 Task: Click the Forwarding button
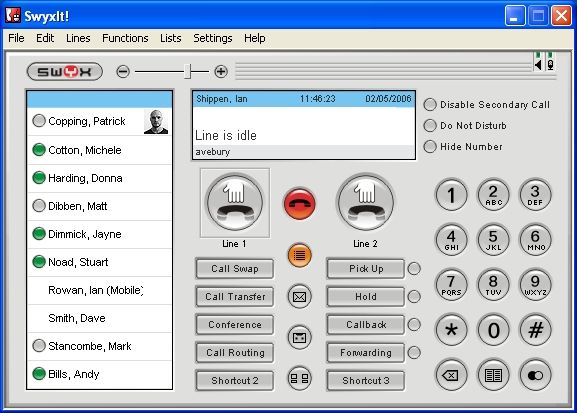(x=366, y=352)
